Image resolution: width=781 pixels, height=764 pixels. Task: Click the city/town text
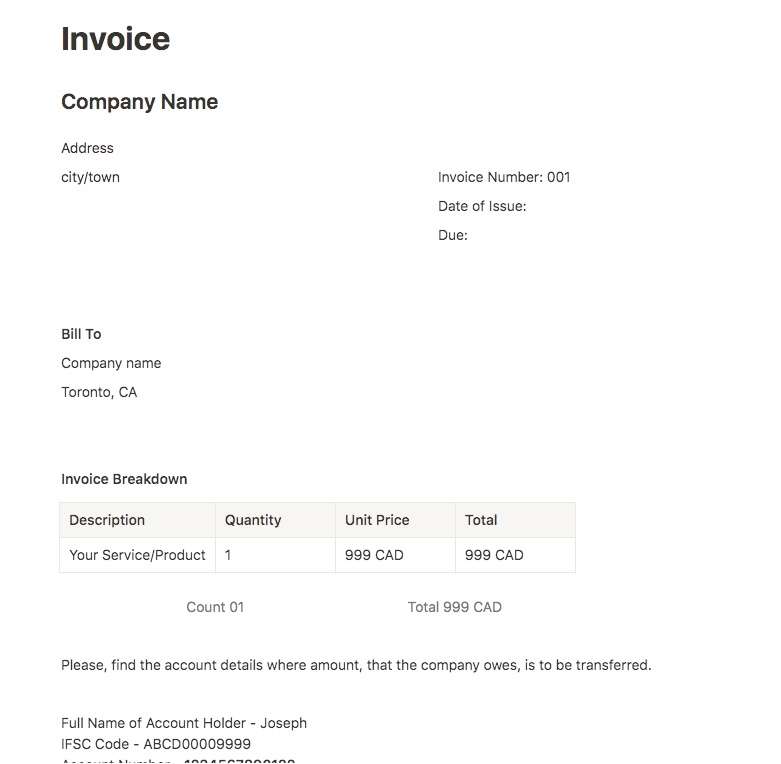(x=90, y=177)
